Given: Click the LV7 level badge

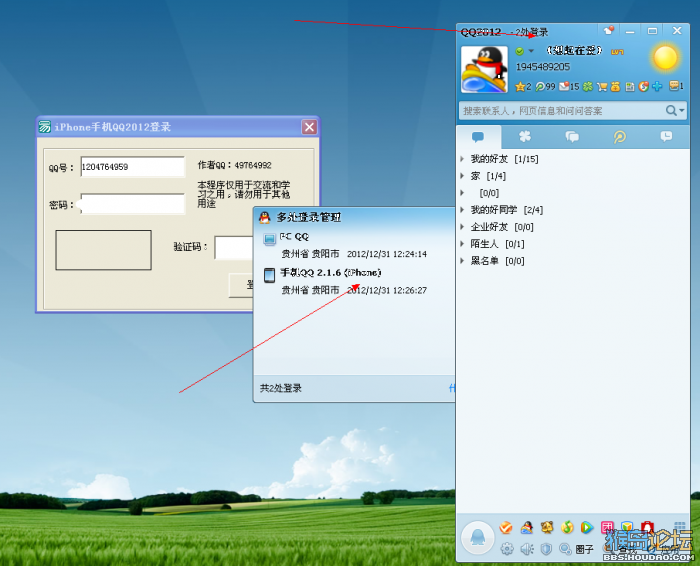Looking at the screenshot, I should coord(617,52).
